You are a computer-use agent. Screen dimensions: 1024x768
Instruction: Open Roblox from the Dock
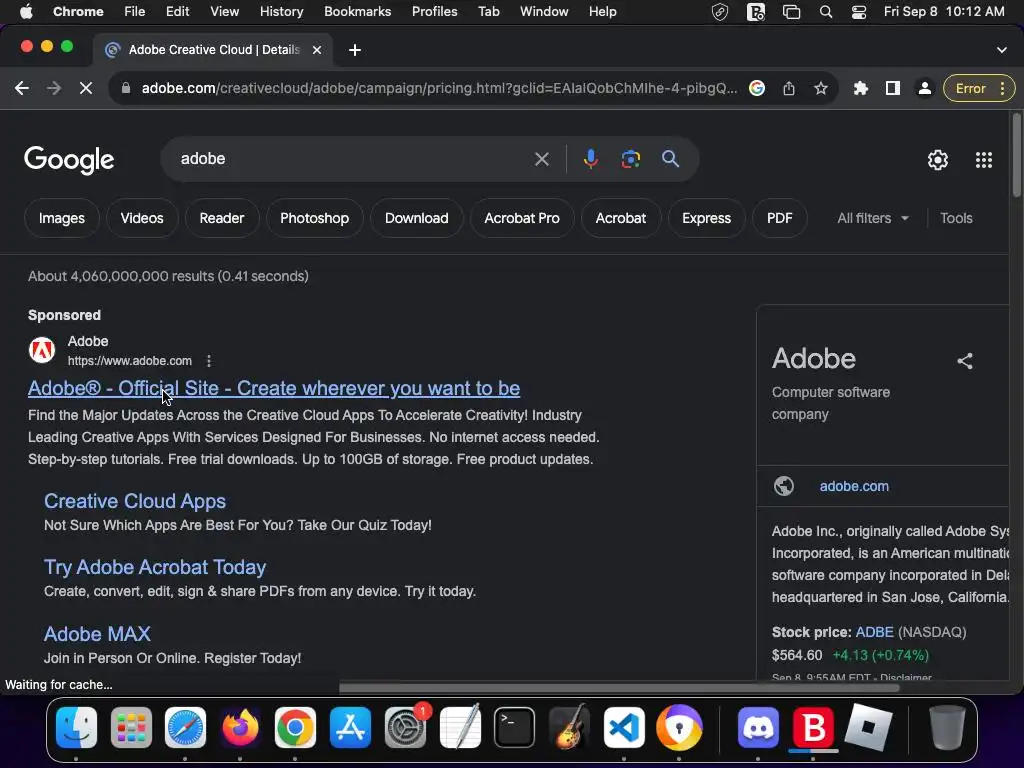tap(868, 727)
